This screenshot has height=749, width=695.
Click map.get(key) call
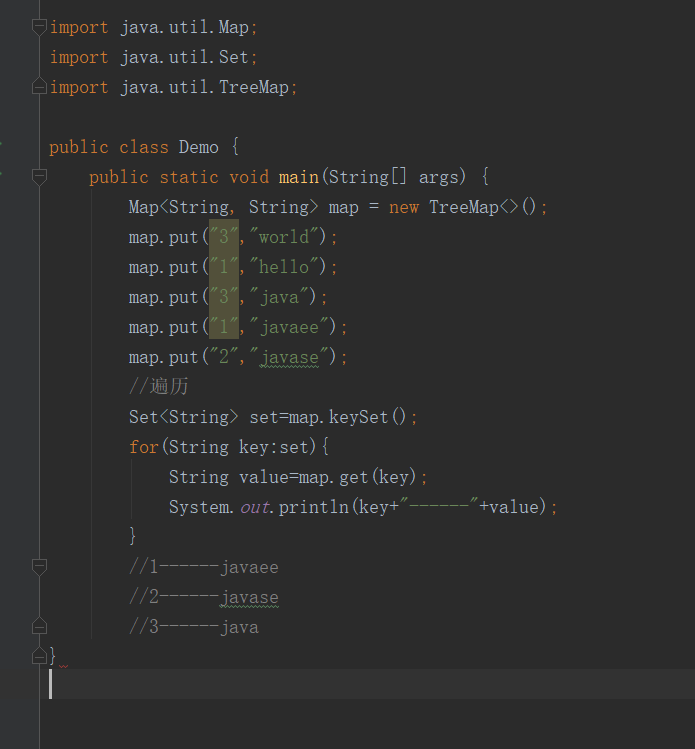(357, 477)
